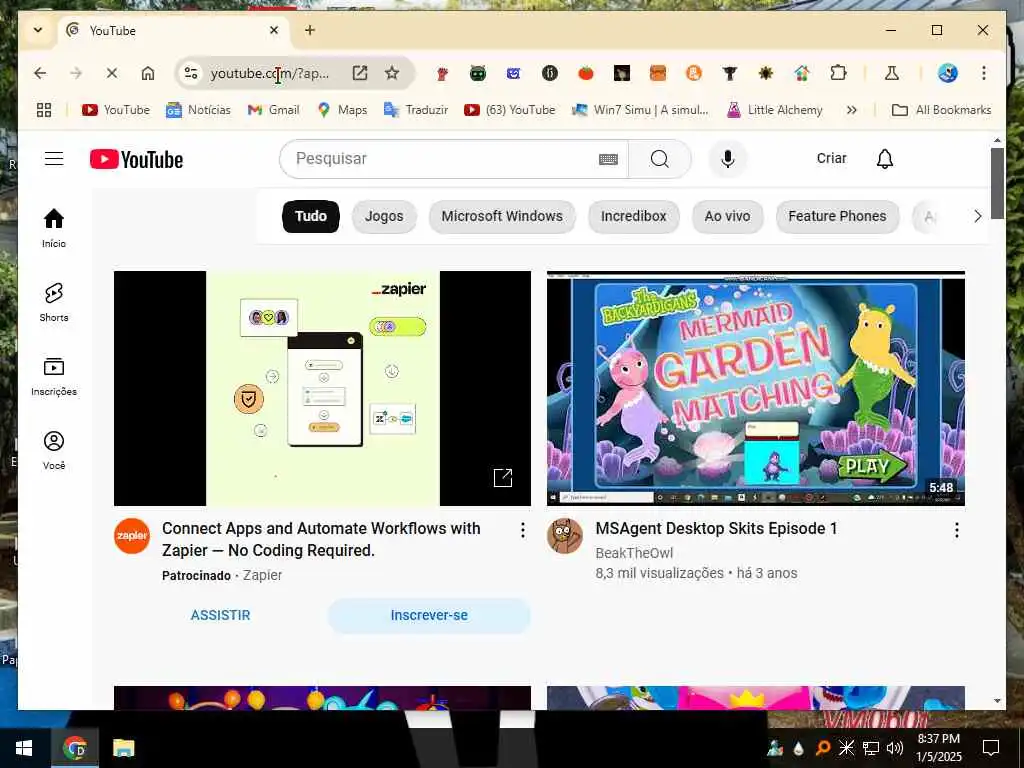The height and width of the screenshot is (768, 1024).
Task: Click Inscrever-se on the Zapier ad
Action: coord(429,615)
